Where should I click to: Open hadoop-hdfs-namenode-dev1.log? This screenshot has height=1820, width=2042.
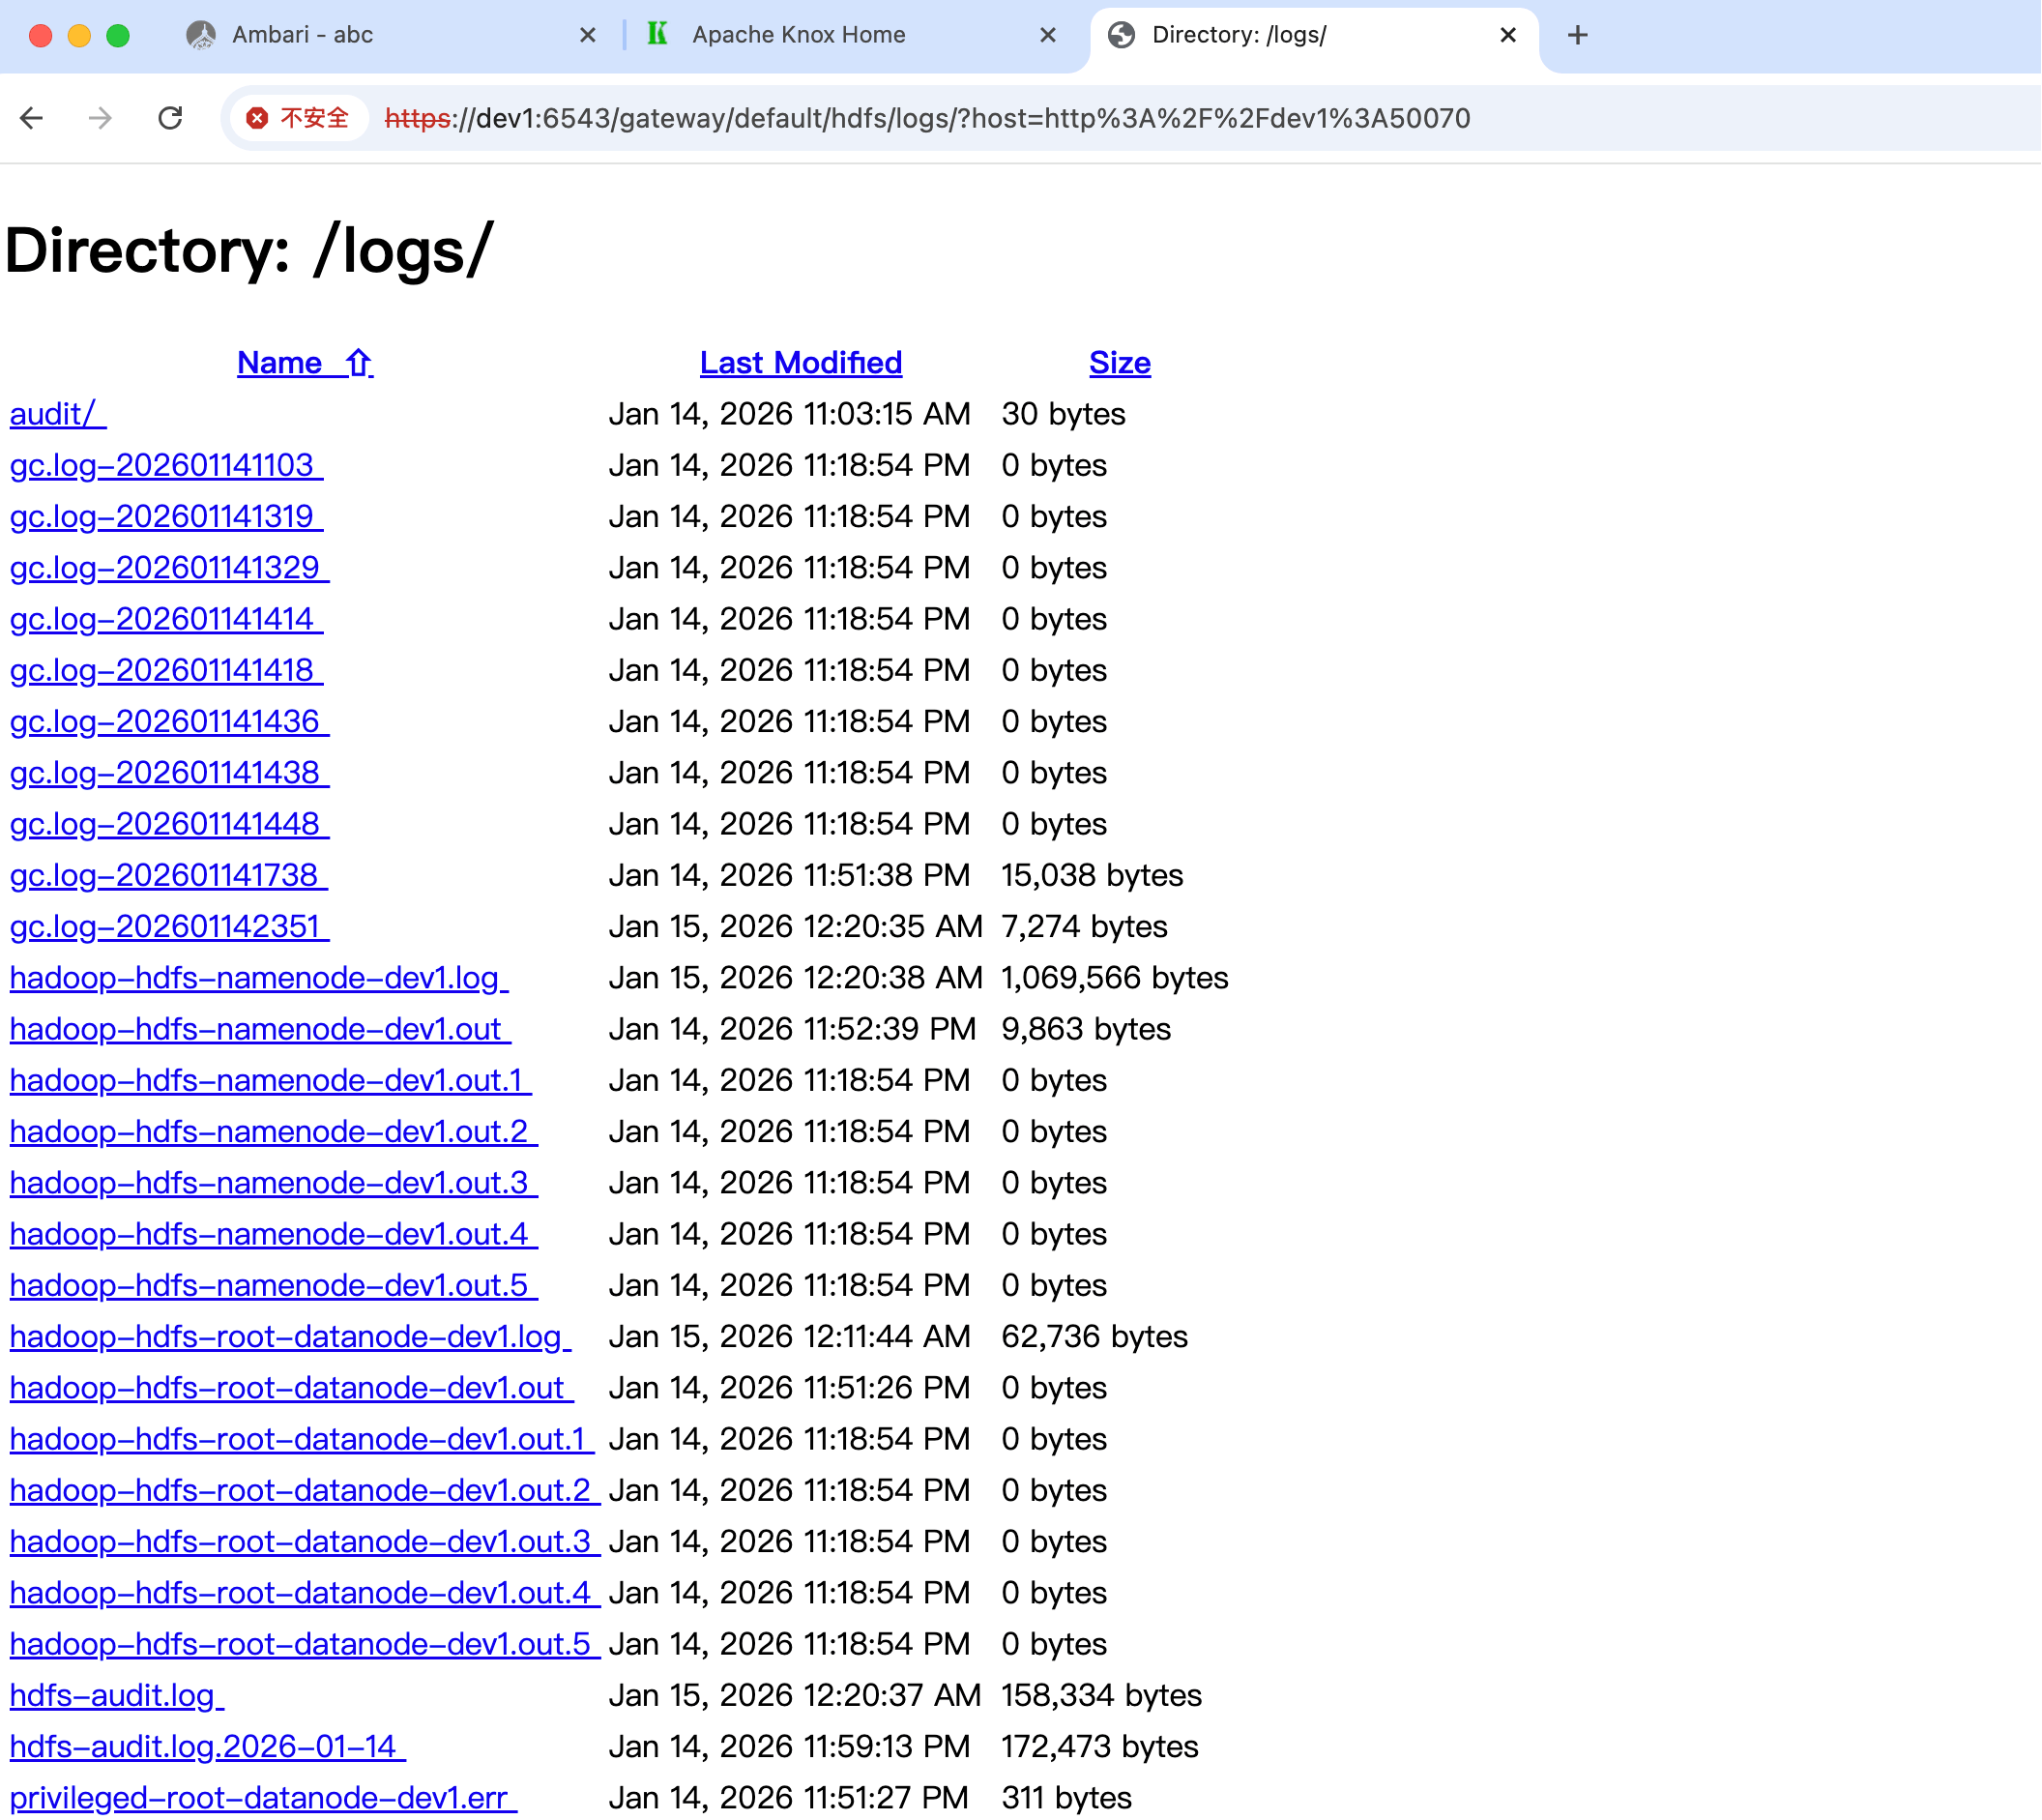[x=256, y=978]
